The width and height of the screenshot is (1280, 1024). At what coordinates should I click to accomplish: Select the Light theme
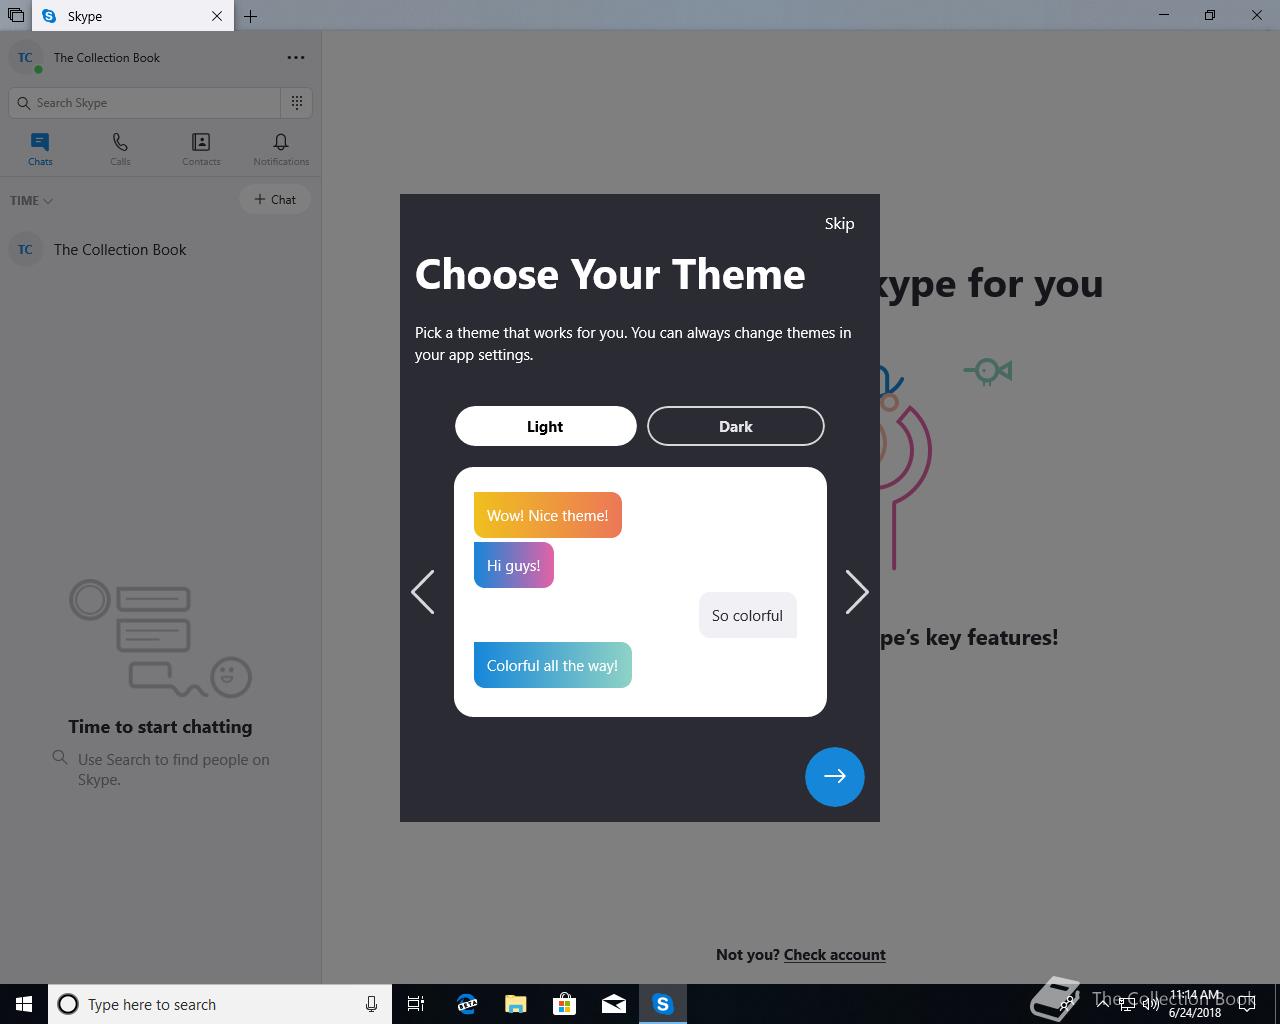click(x=545, y=426)
